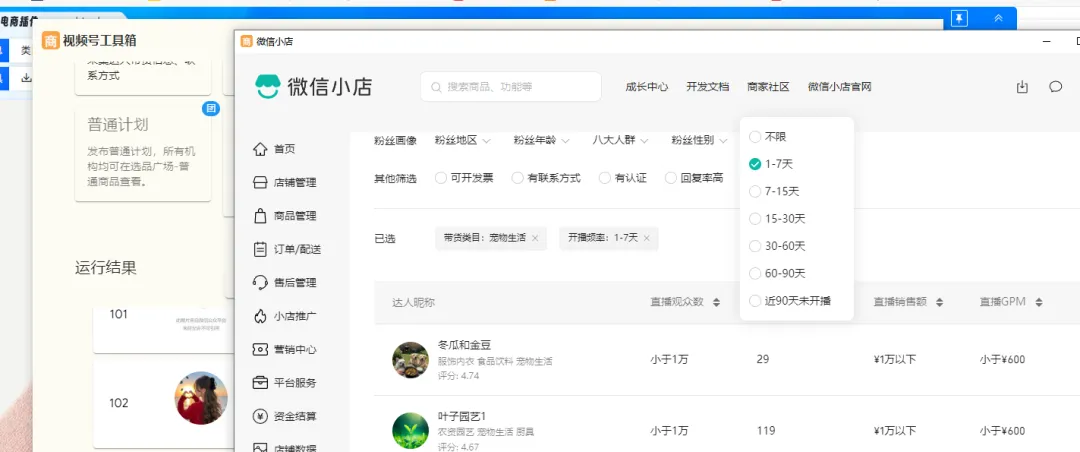The width and height of the screenshot is (1080, 452).
Task: Open 订单/配送 in sidebar
Action: point(297,249)
